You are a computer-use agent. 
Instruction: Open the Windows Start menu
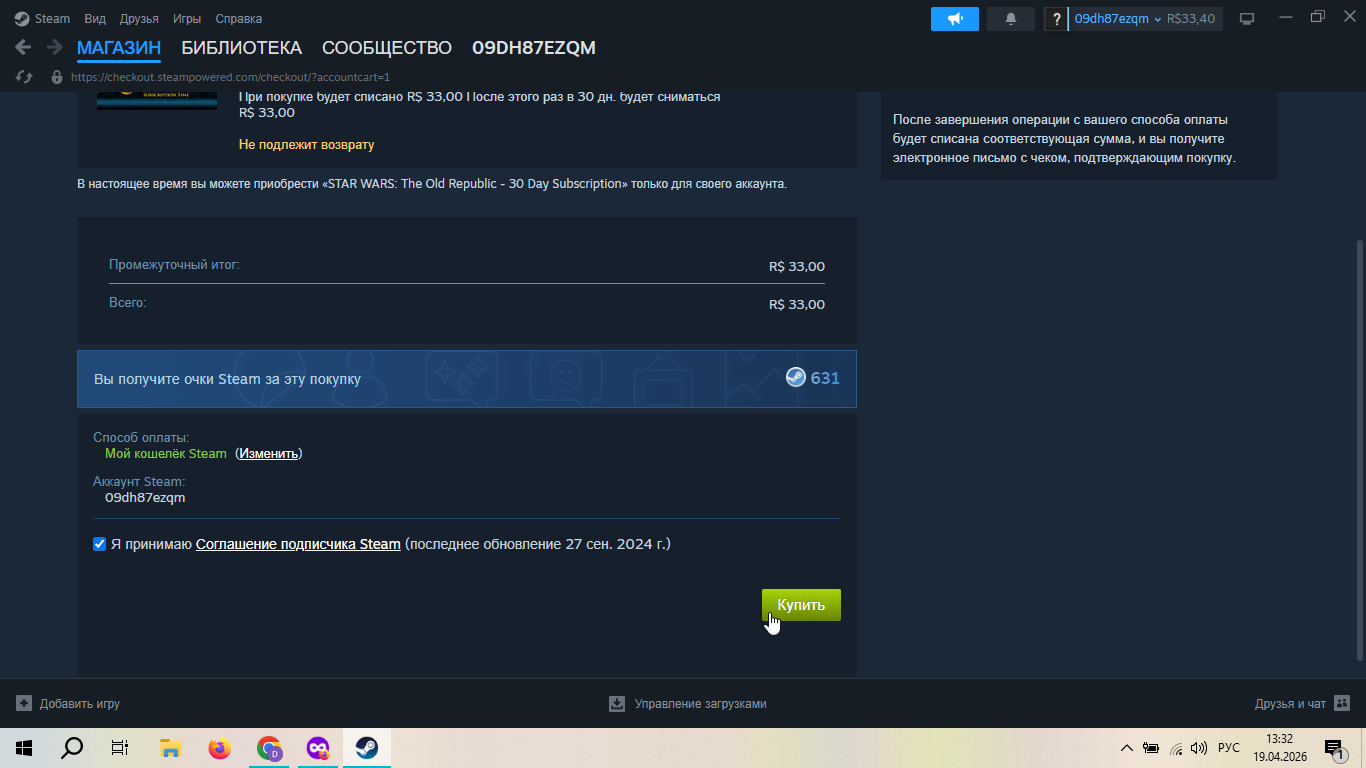pyautogui.click(x=24, y=747)
